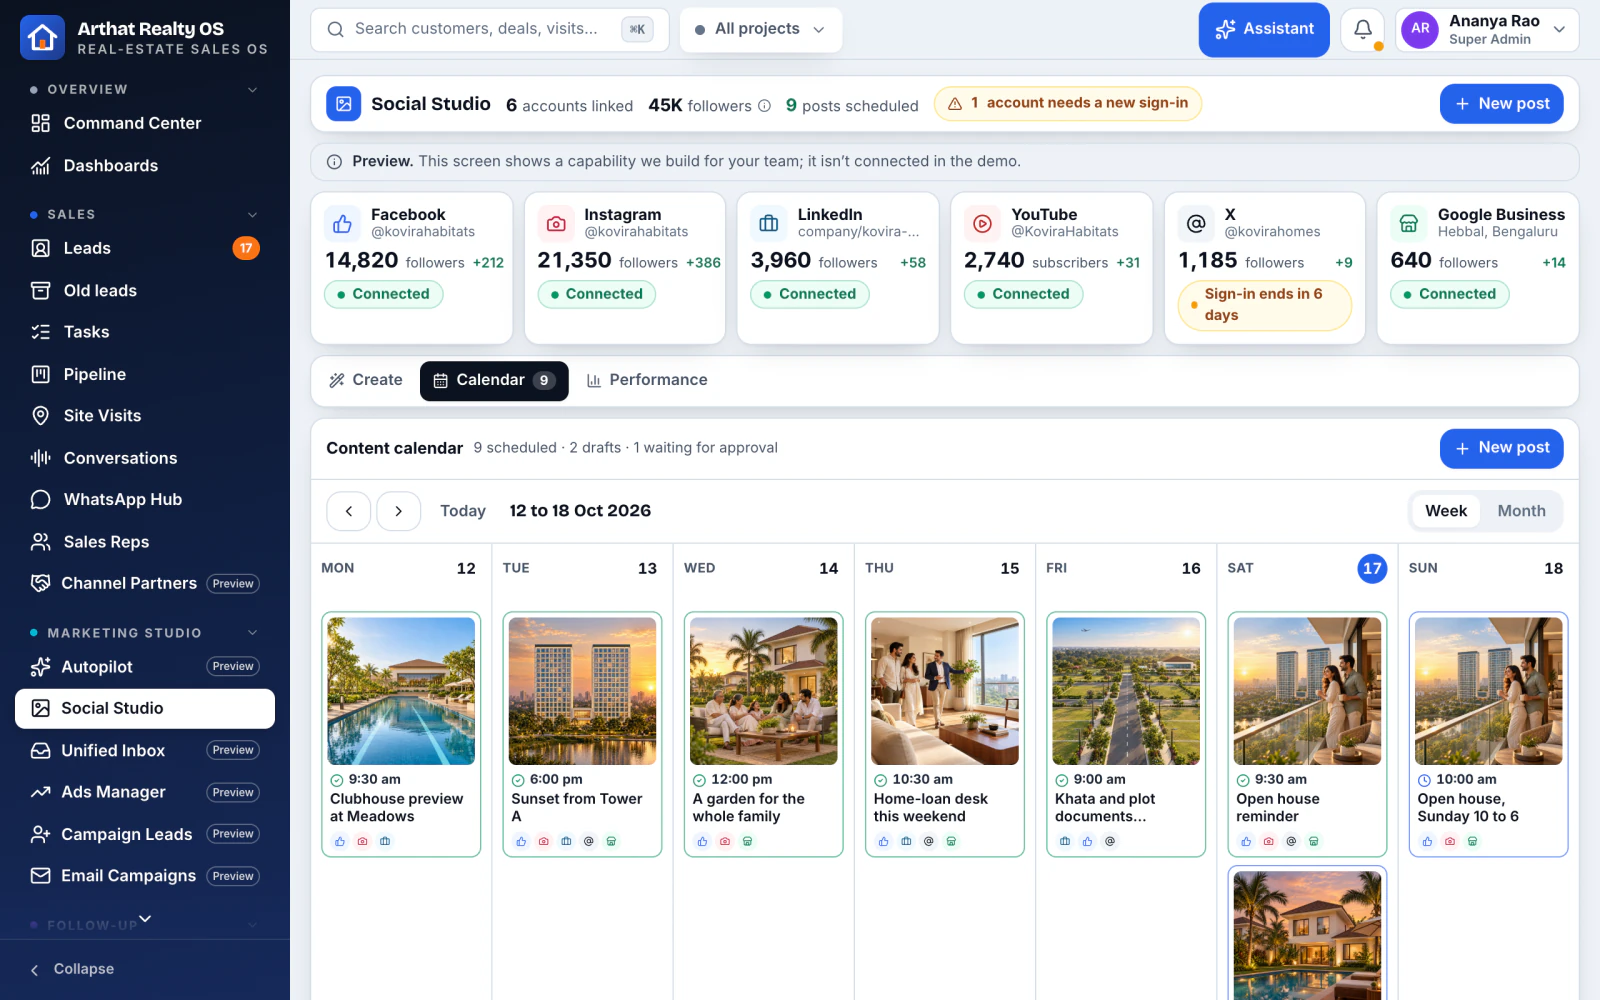Click the X account @ icon
1600x1000 pixels.
coord(1196,223)
